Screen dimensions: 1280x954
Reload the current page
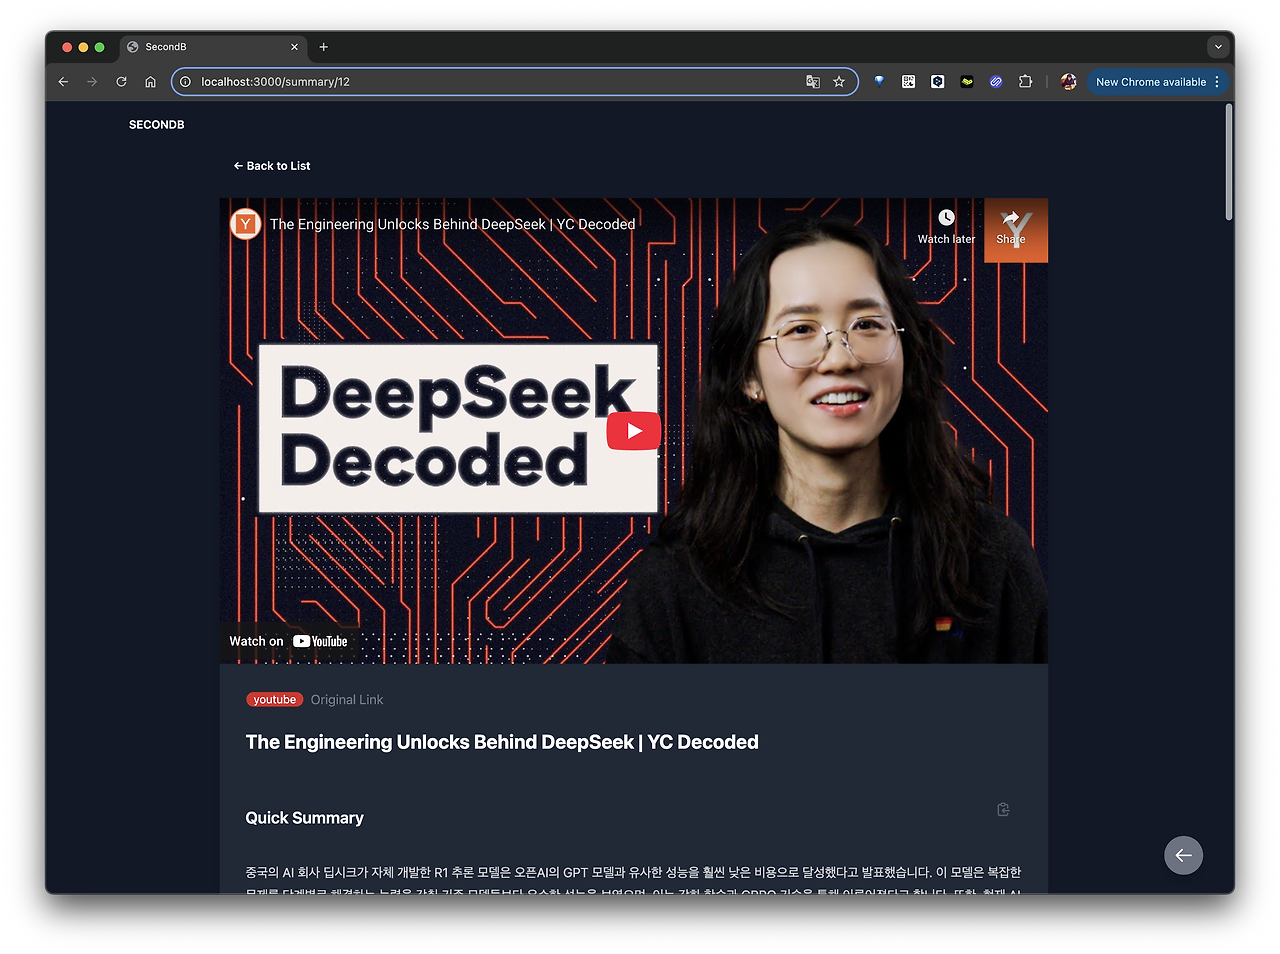tap(121, 82)
